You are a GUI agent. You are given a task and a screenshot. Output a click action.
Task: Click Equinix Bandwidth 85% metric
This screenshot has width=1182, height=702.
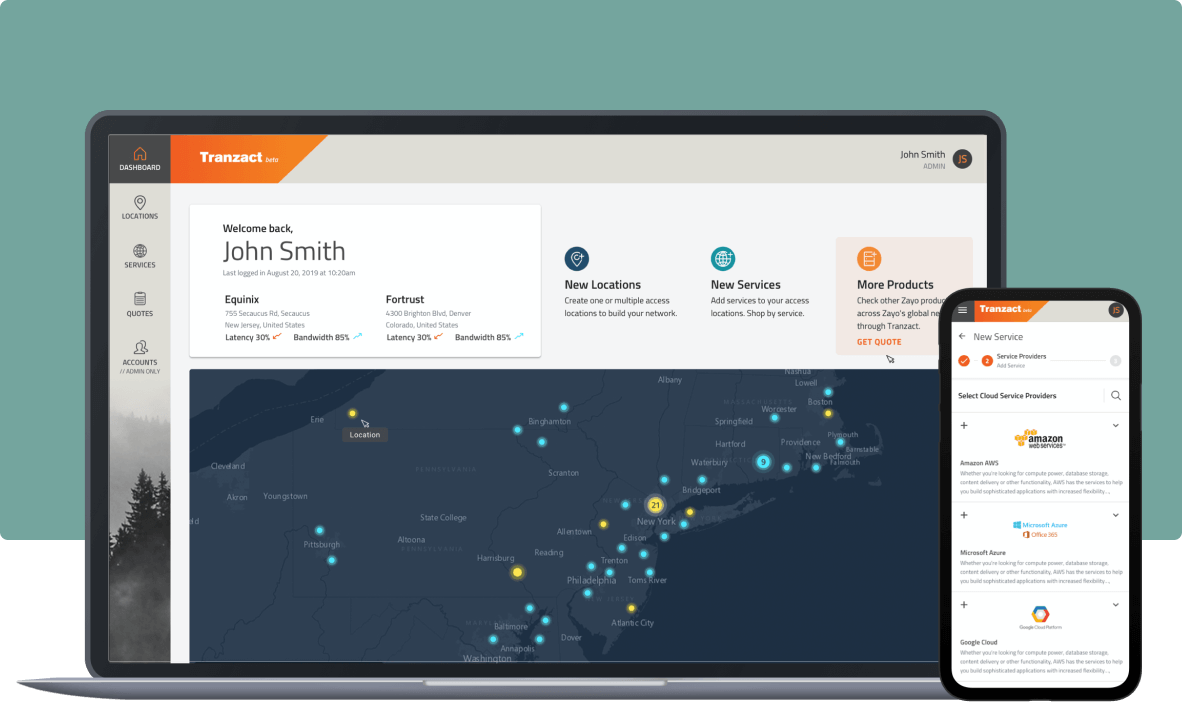[x=328, y=337]
